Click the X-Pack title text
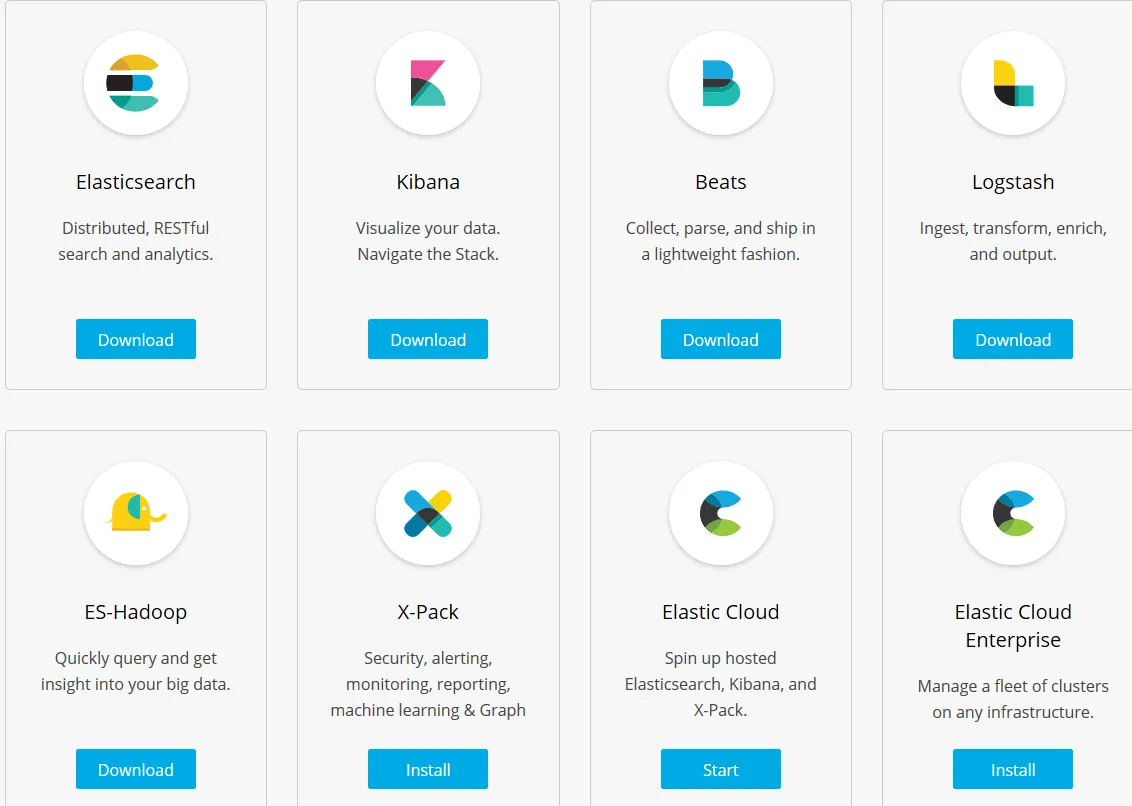Image resolution: width=1132 pixels, height=806 pixels. click(428, 612)
